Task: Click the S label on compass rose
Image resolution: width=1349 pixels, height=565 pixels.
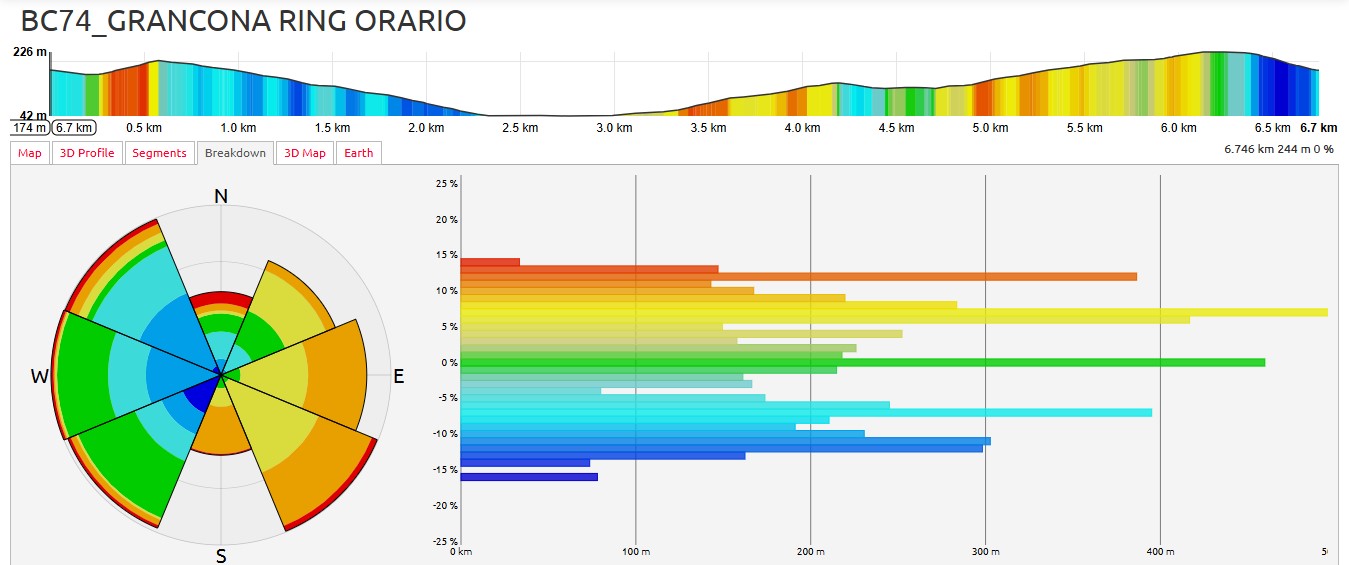Action: click(221, 556)
